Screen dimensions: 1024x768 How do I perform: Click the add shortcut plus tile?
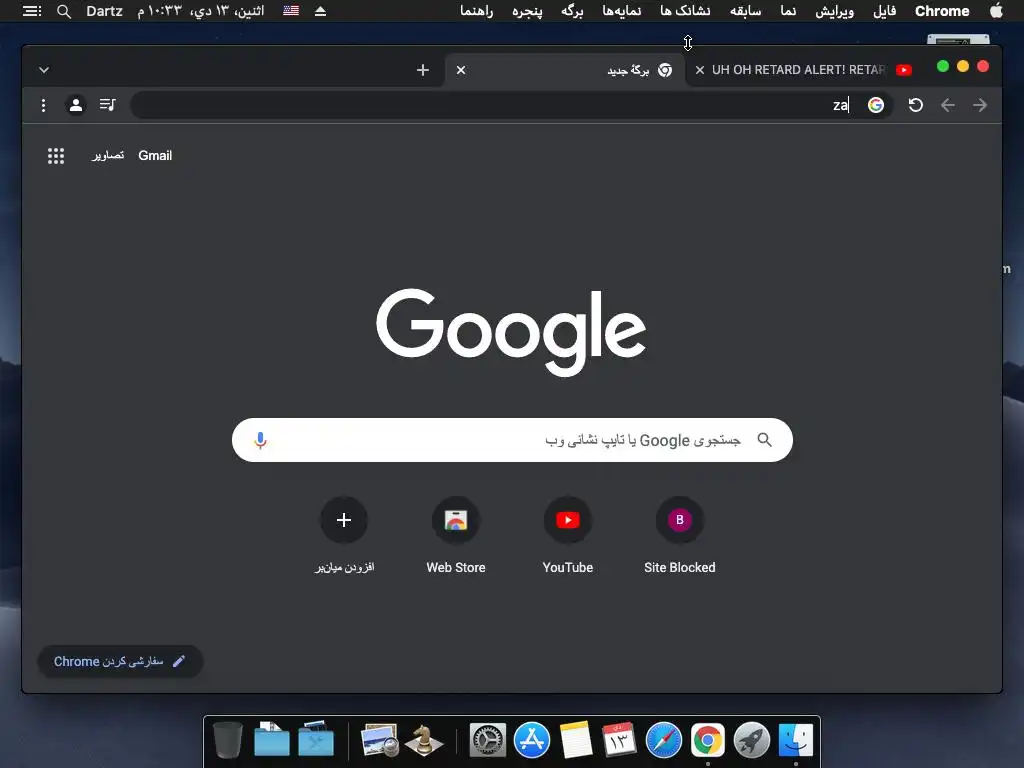(344, 536)
